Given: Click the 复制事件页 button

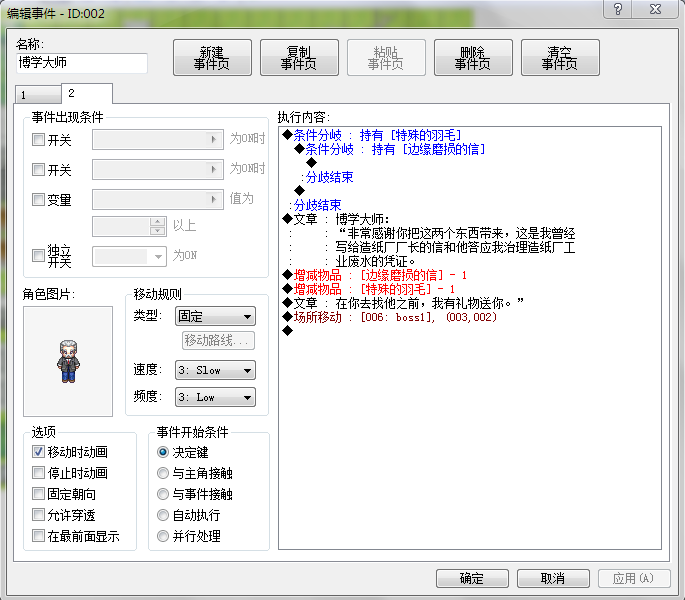Looking at the screenshot, I should (x=299, y=58).
